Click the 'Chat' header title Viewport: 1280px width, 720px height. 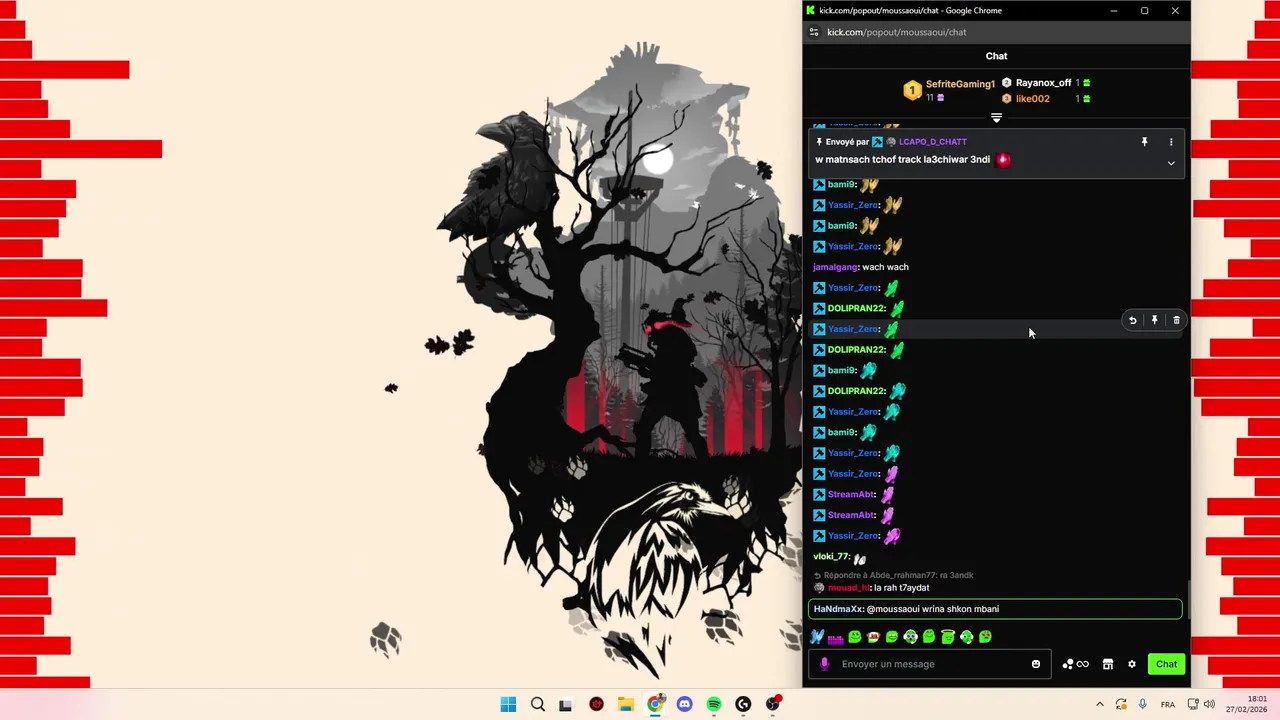(x=996, y=56)
